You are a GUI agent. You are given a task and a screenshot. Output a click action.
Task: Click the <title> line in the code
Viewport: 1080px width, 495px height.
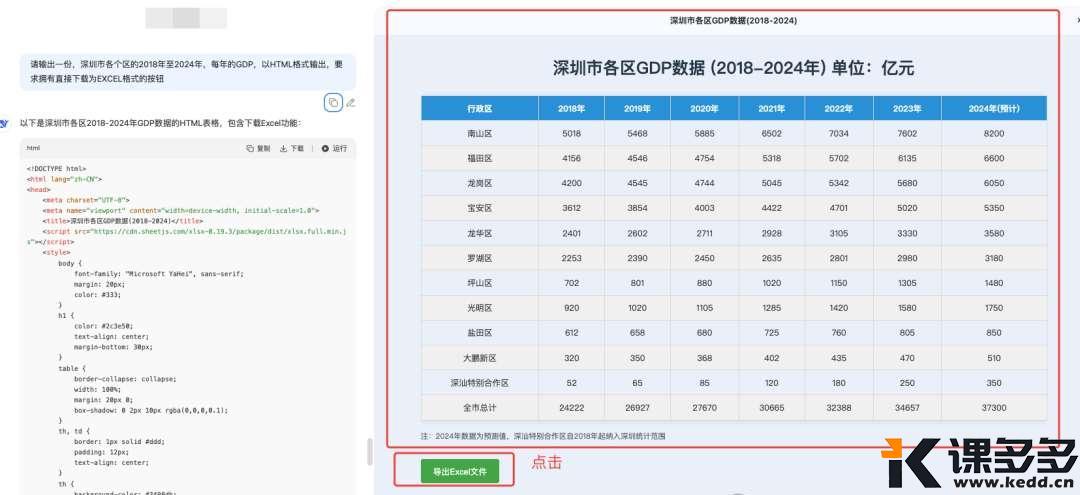pos(123,221)
